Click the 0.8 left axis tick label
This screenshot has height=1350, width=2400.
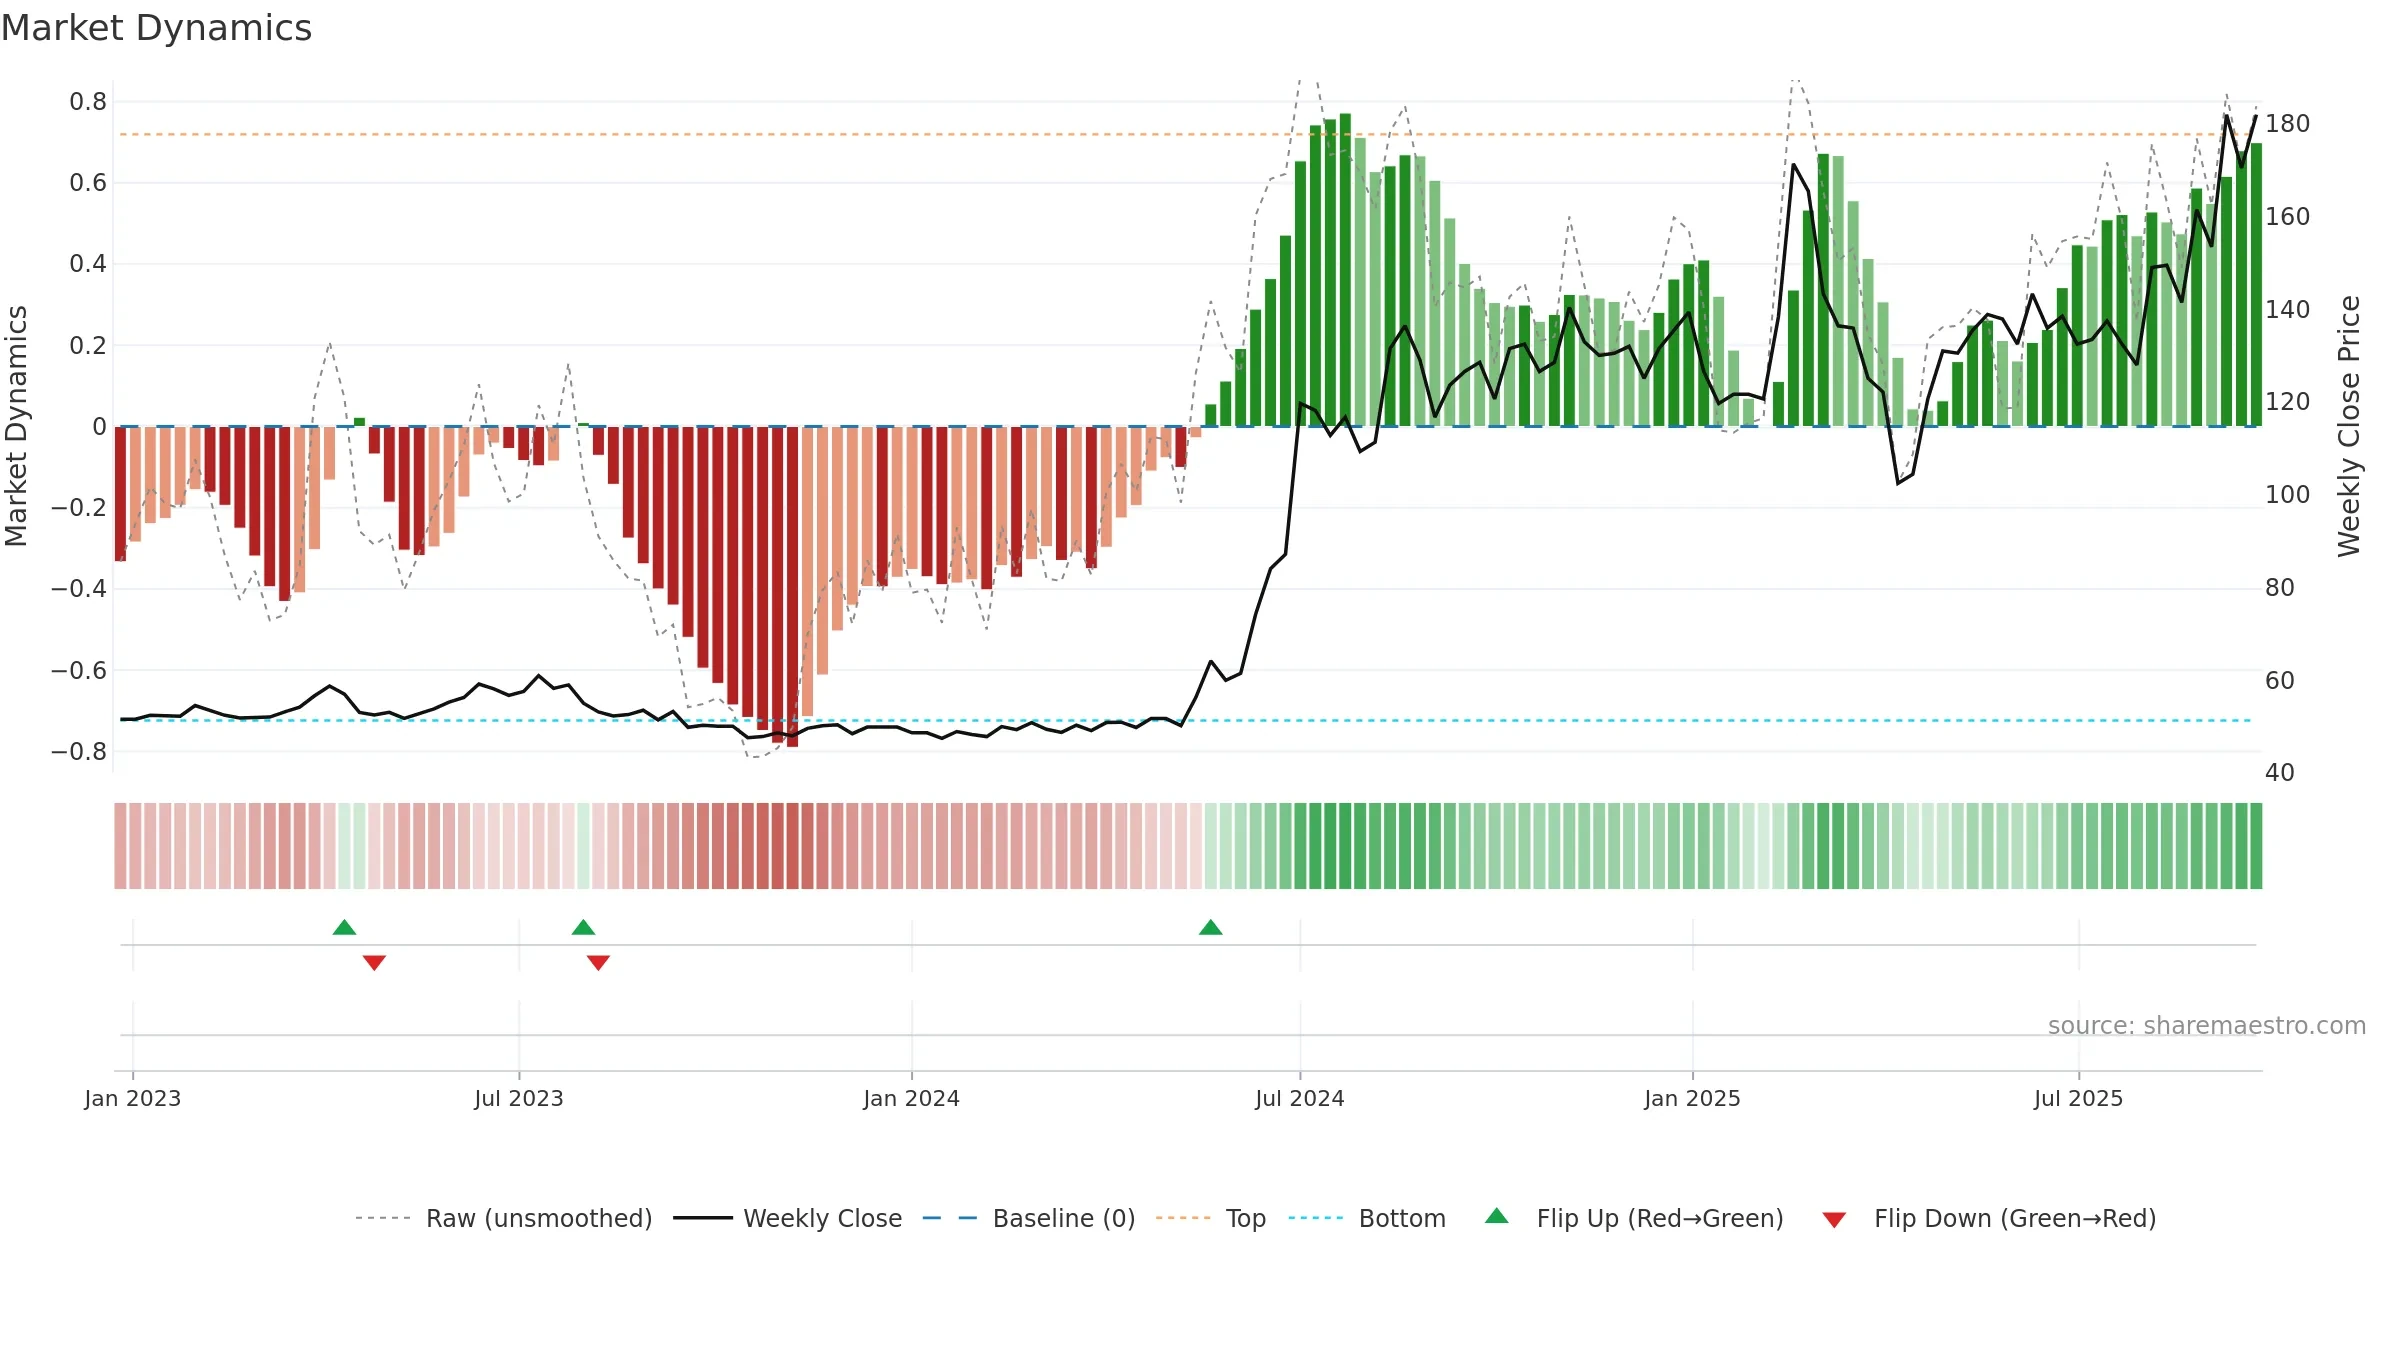point(88,102)
